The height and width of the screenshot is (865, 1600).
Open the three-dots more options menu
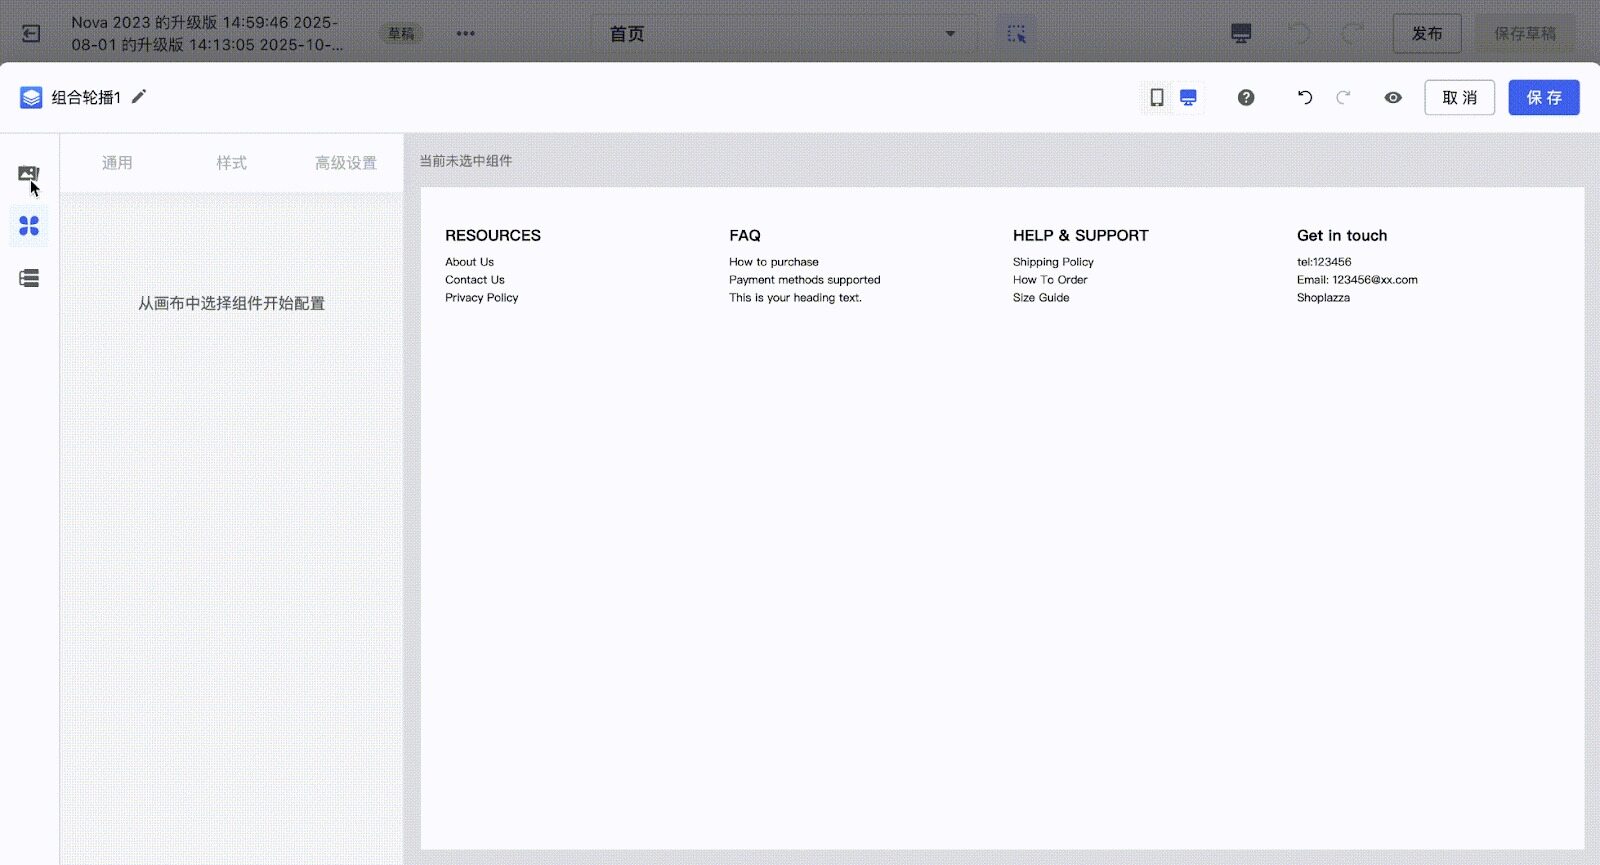pos(465,33)
